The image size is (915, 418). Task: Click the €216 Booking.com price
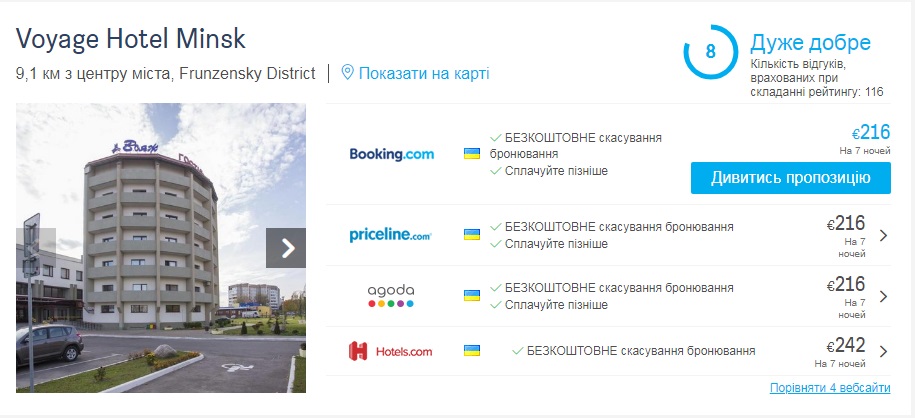pyautogui.click(x=869, y=133)
